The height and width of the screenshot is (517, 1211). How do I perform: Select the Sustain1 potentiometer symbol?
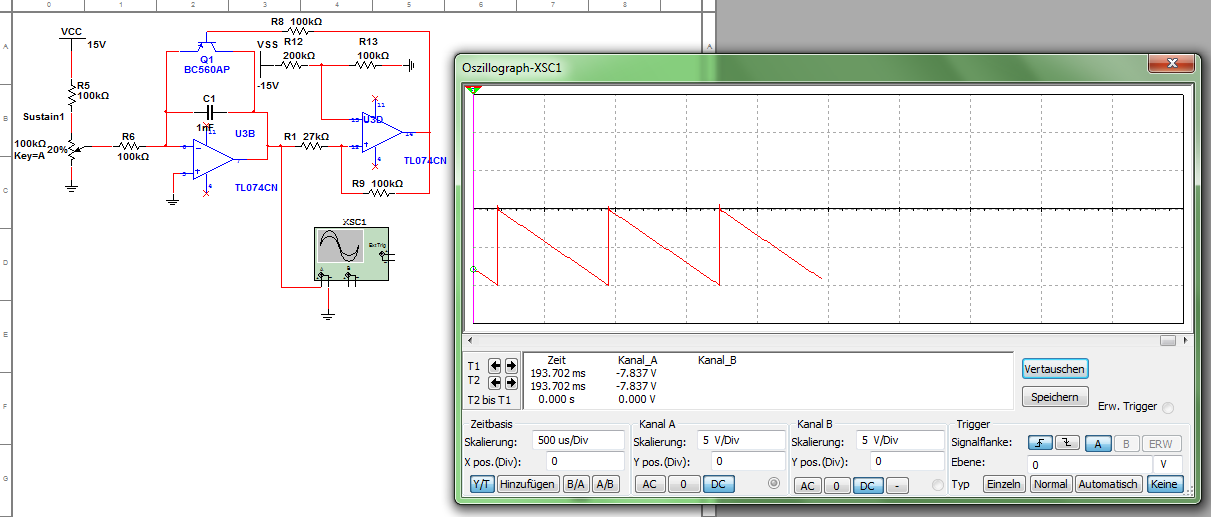pyautogui.click(x=72, y=148)
